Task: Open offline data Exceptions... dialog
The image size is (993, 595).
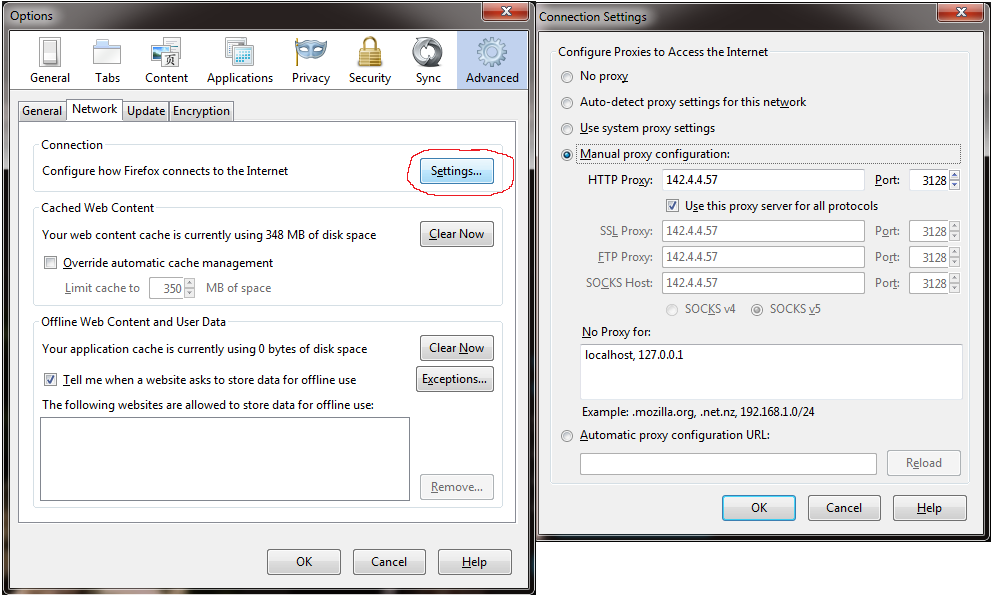Action: point(455,379)
